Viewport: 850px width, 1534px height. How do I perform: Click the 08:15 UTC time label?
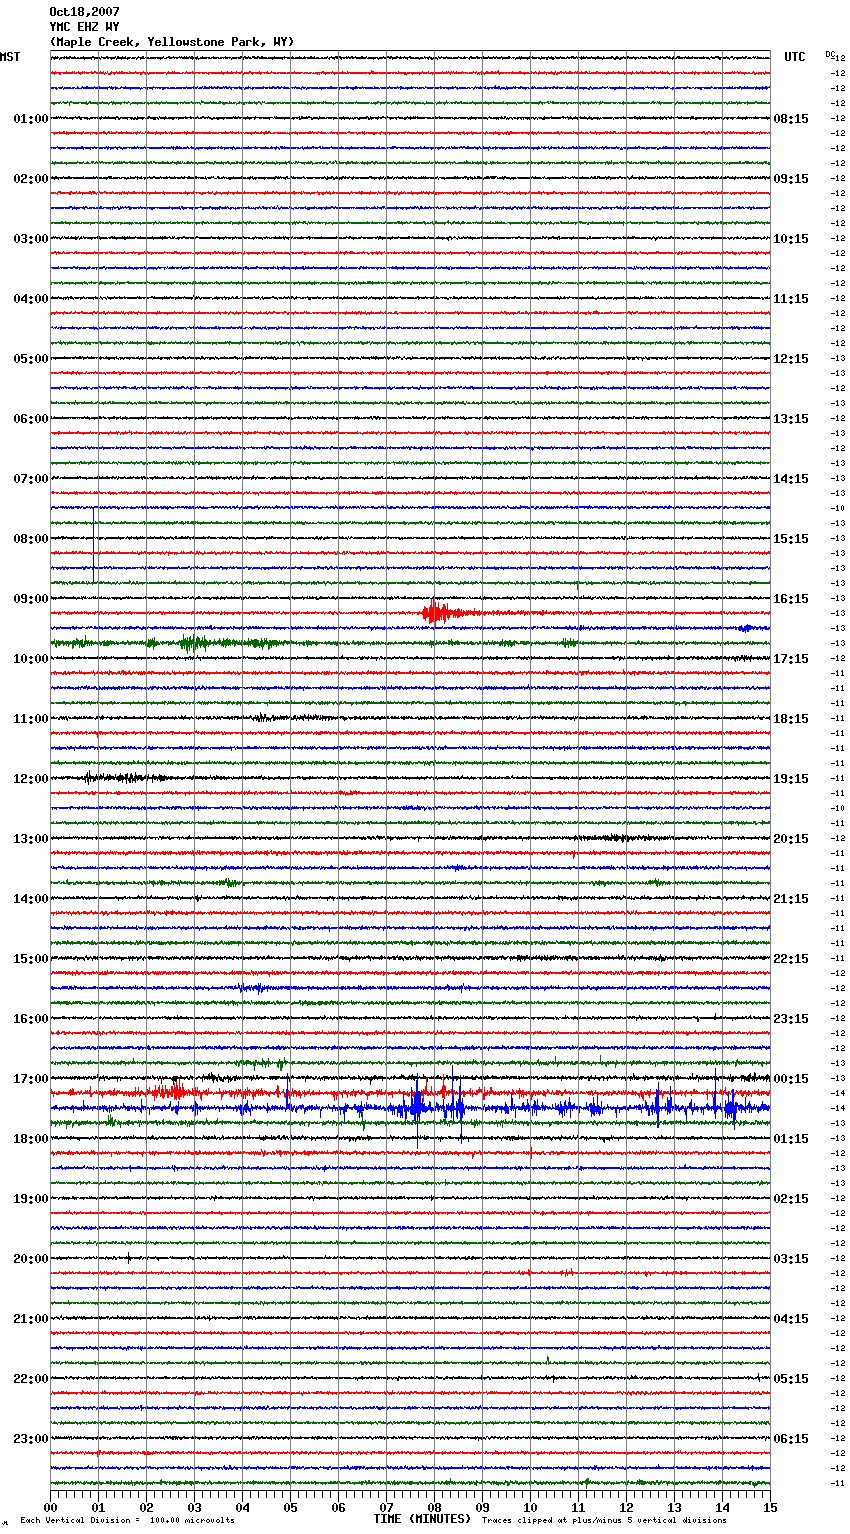791,119
